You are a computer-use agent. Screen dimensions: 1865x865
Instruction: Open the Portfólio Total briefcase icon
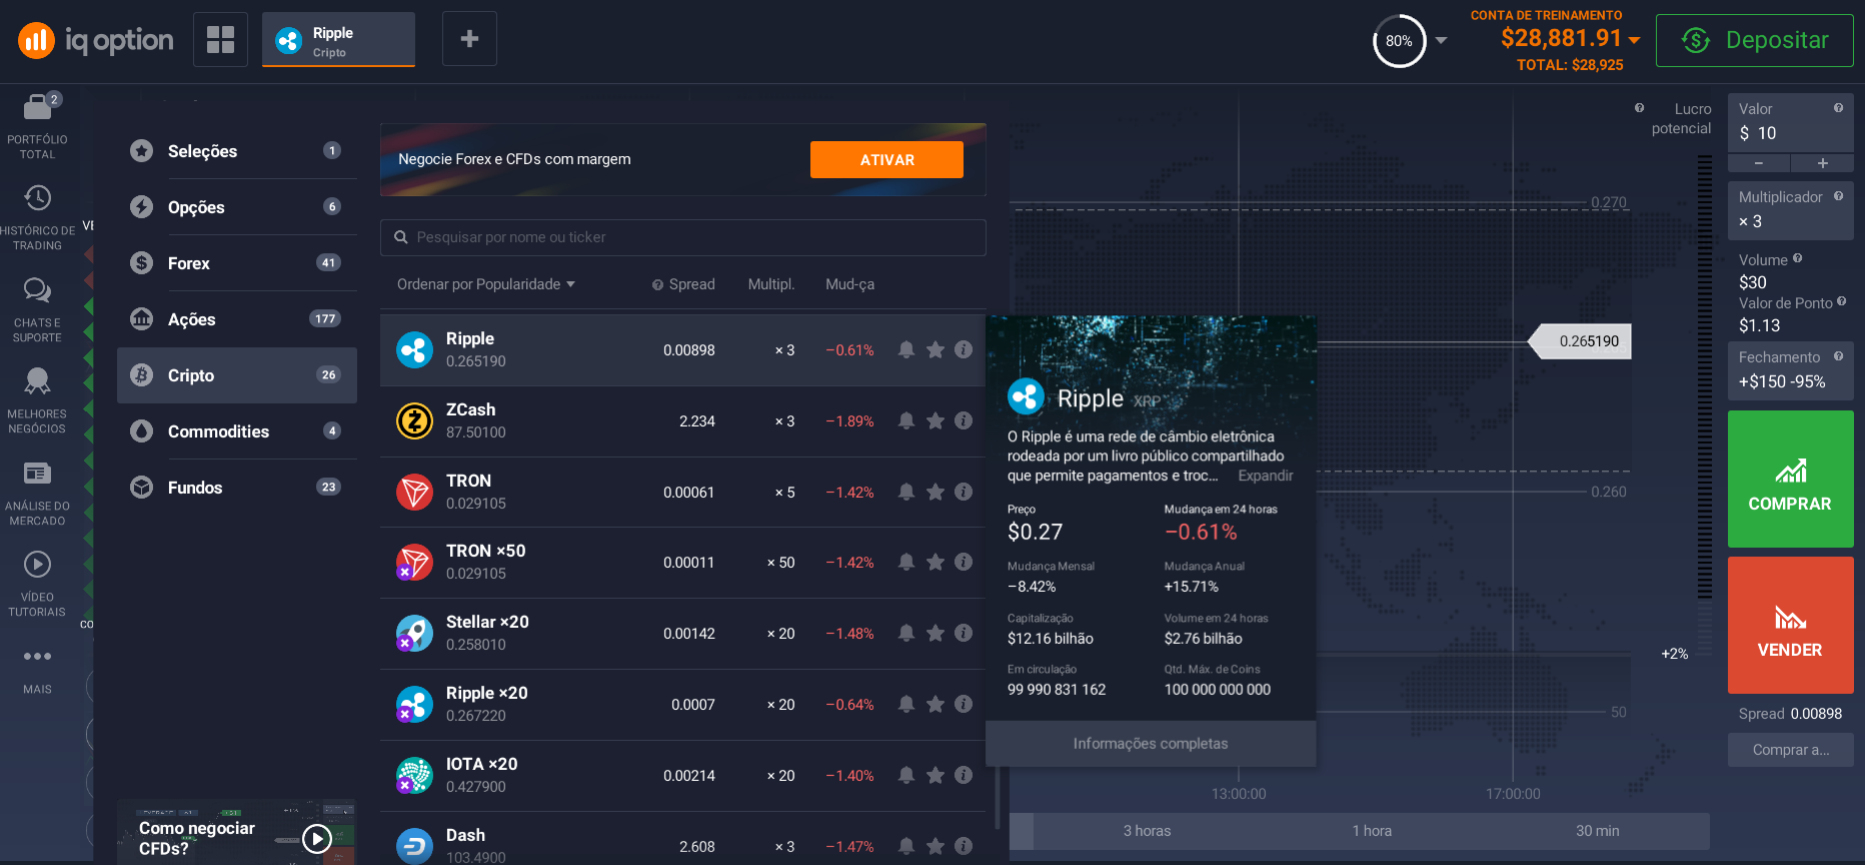coord(38,106)
